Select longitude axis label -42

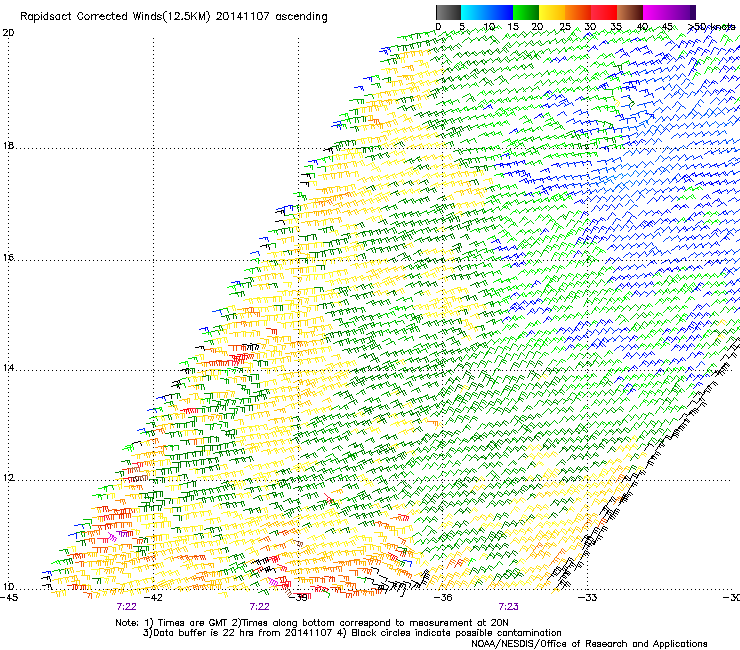[x=153, y=598]
